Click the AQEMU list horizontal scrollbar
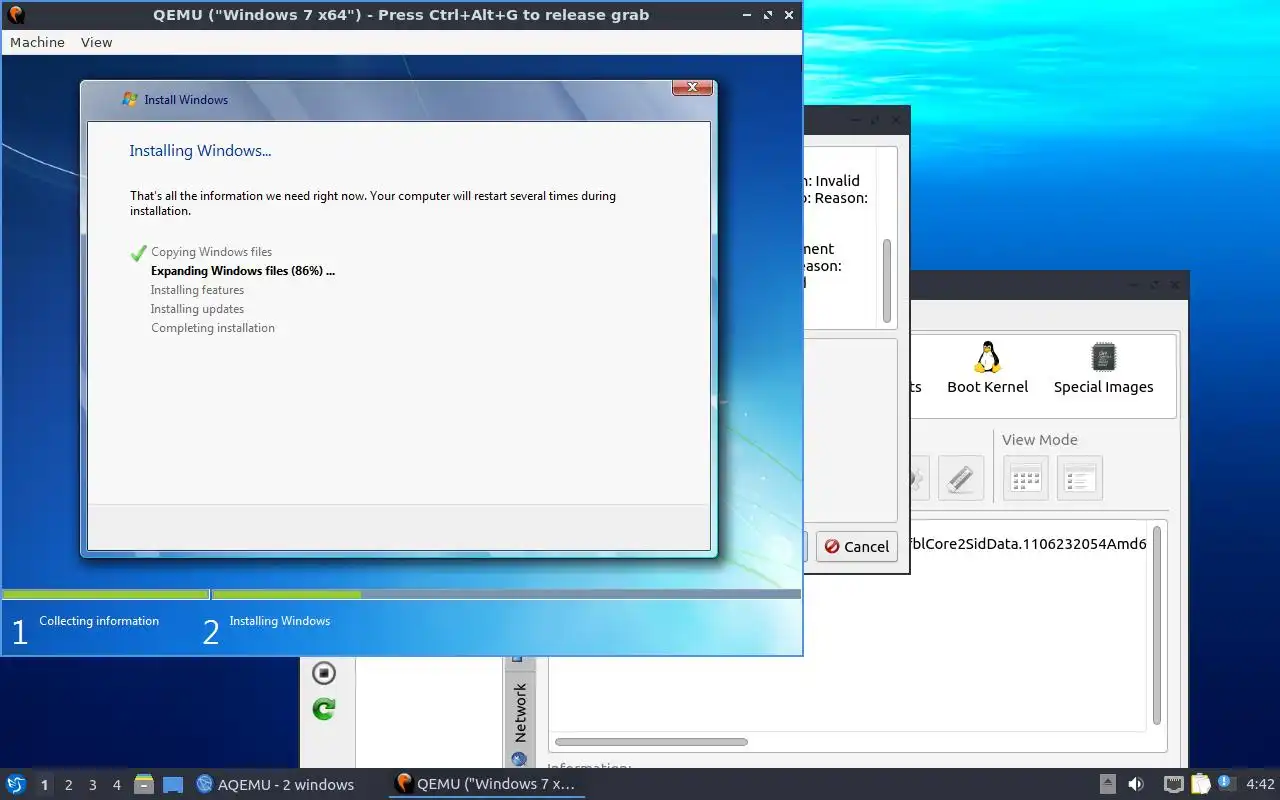Screen dimensions: 1280x800 pyautogui.click(x=651, y=742)
